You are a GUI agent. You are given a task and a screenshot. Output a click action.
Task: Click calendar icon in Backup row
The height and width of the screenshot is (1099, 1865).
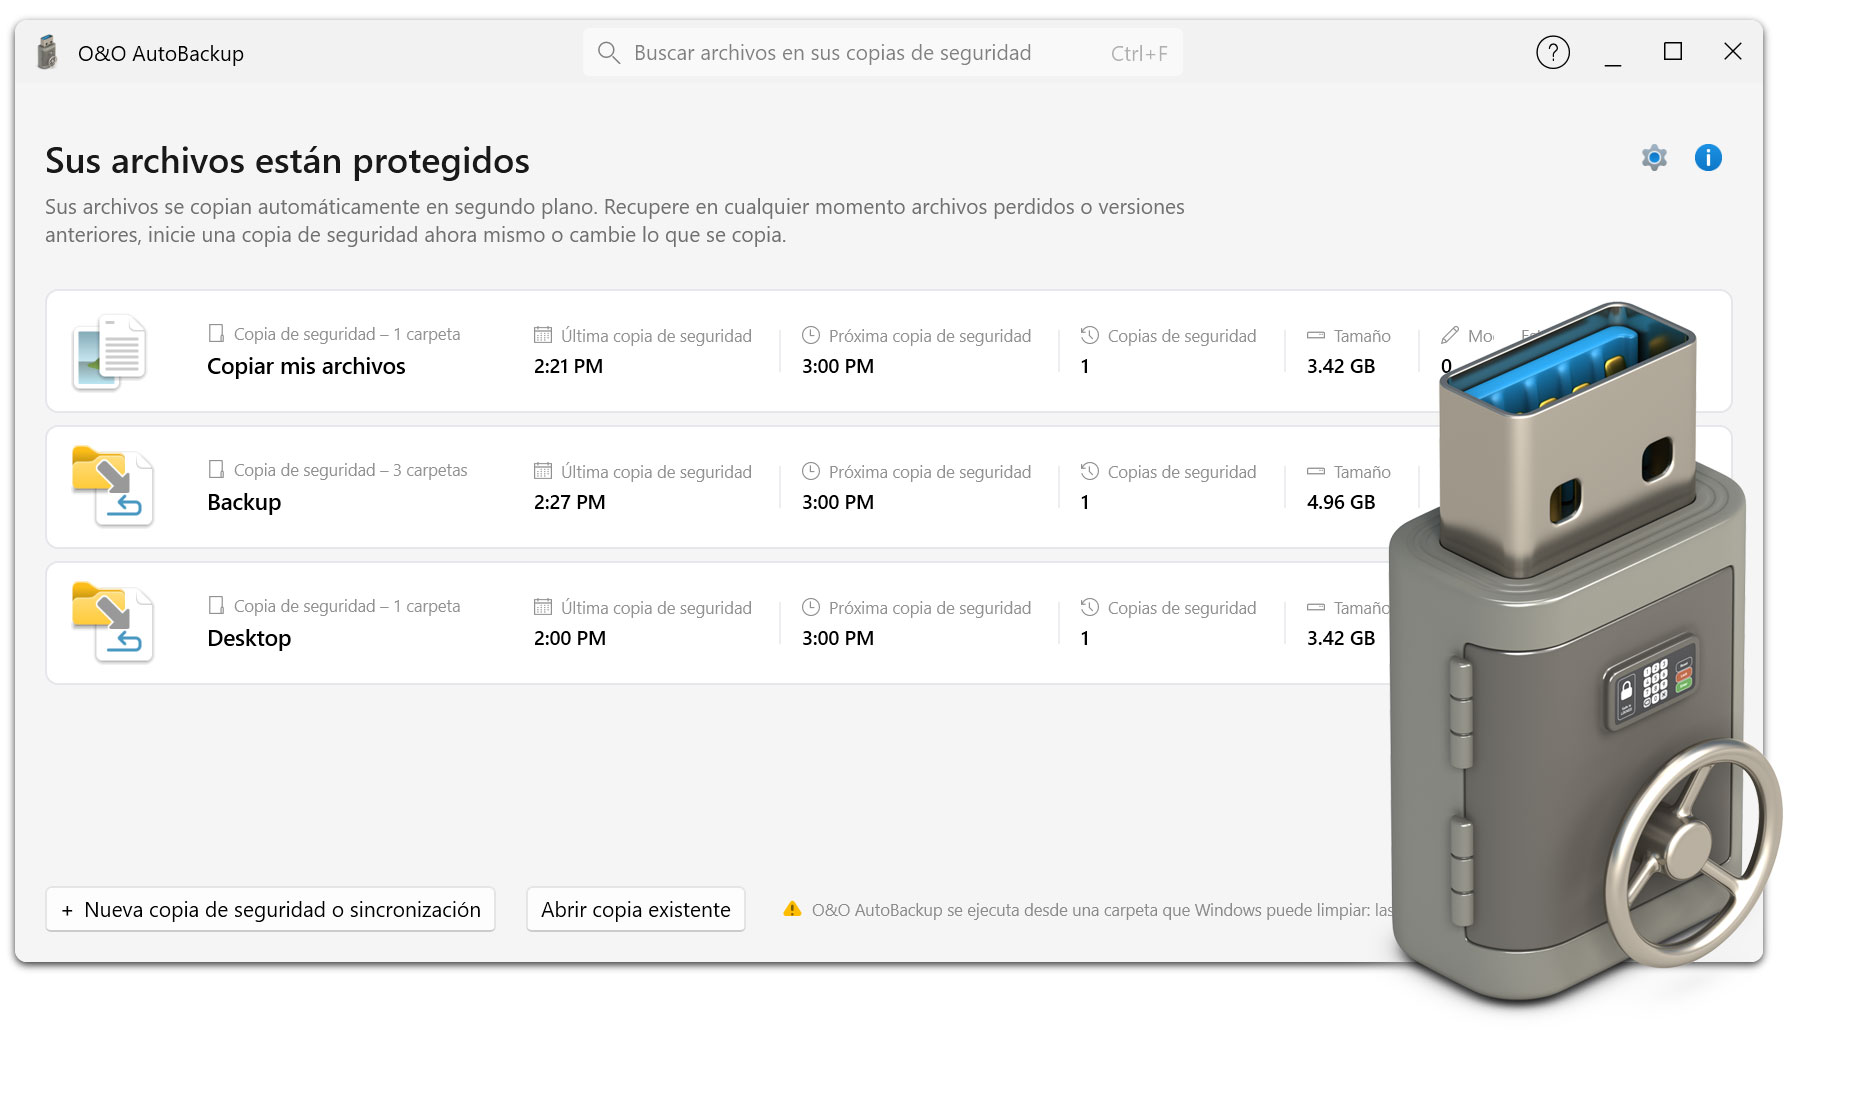pyautogui.click(x=543, y=471)
